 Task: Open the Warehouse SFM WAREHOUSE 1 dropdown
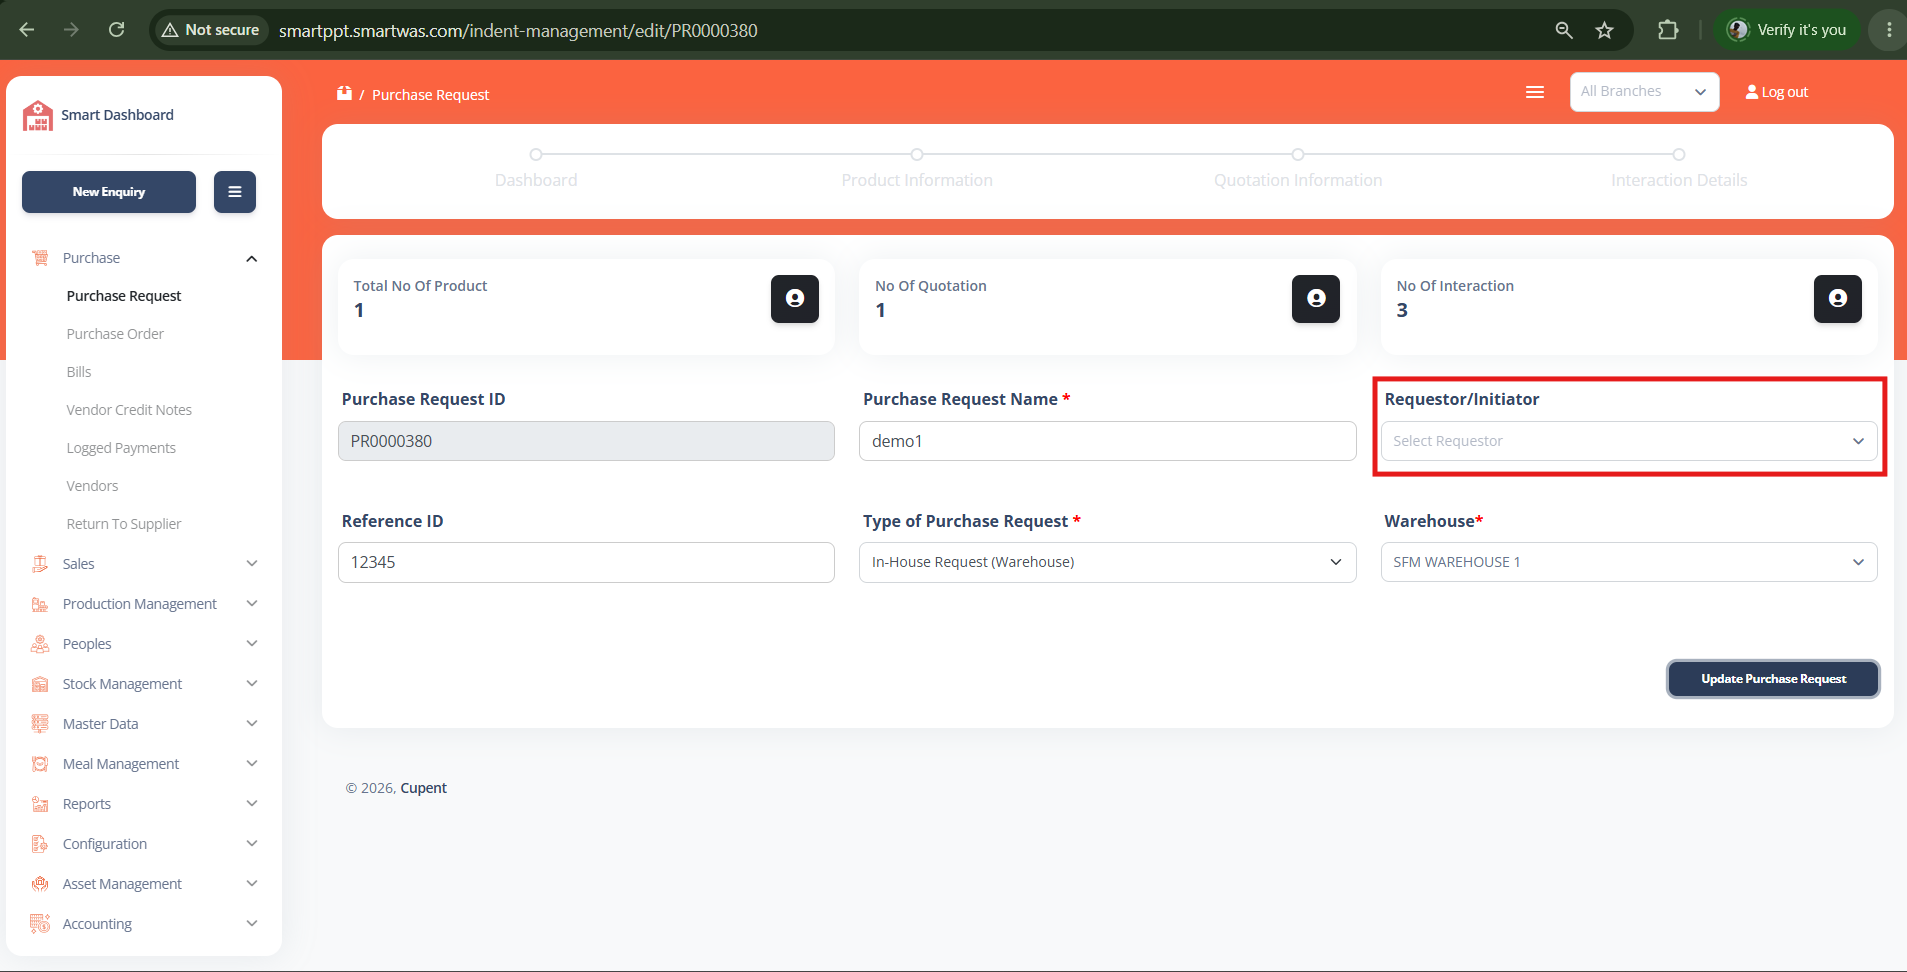click(1629, 562)
